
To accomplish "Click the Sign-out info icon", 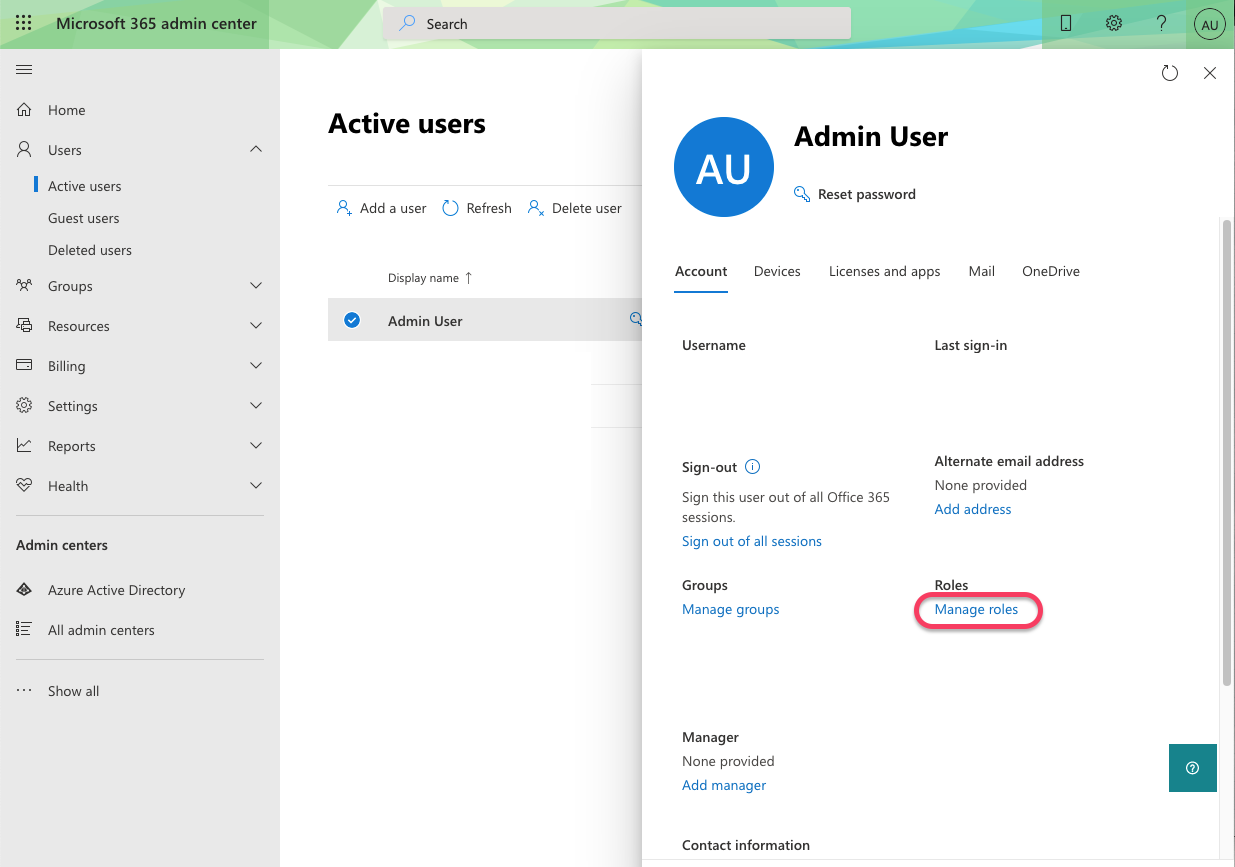I will pos(753,467).
